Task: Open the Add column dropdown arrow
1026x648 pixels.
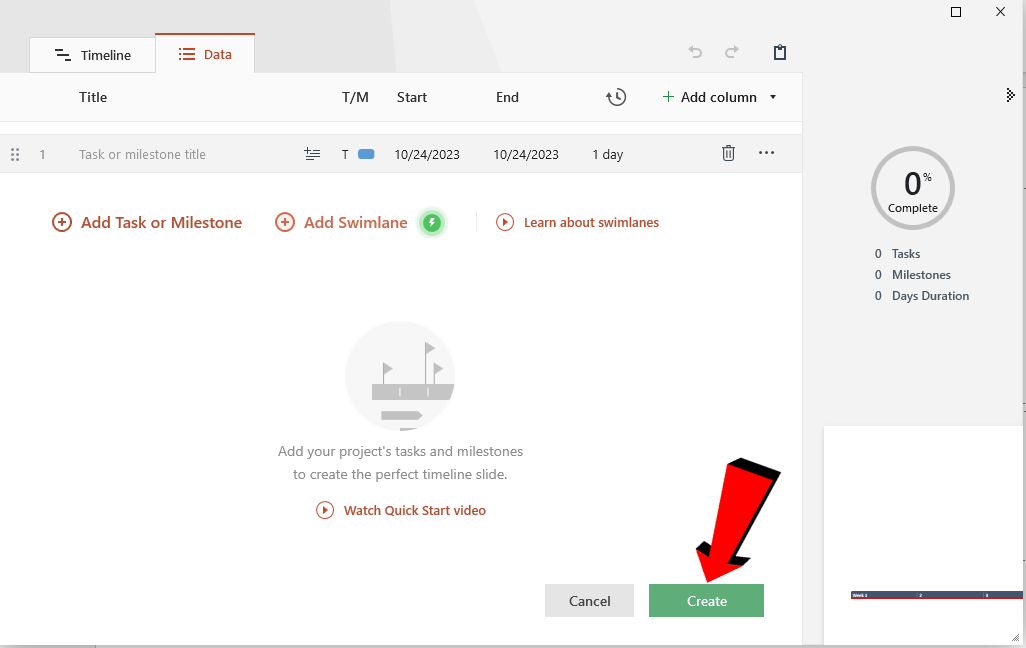Action: [773, 97]
